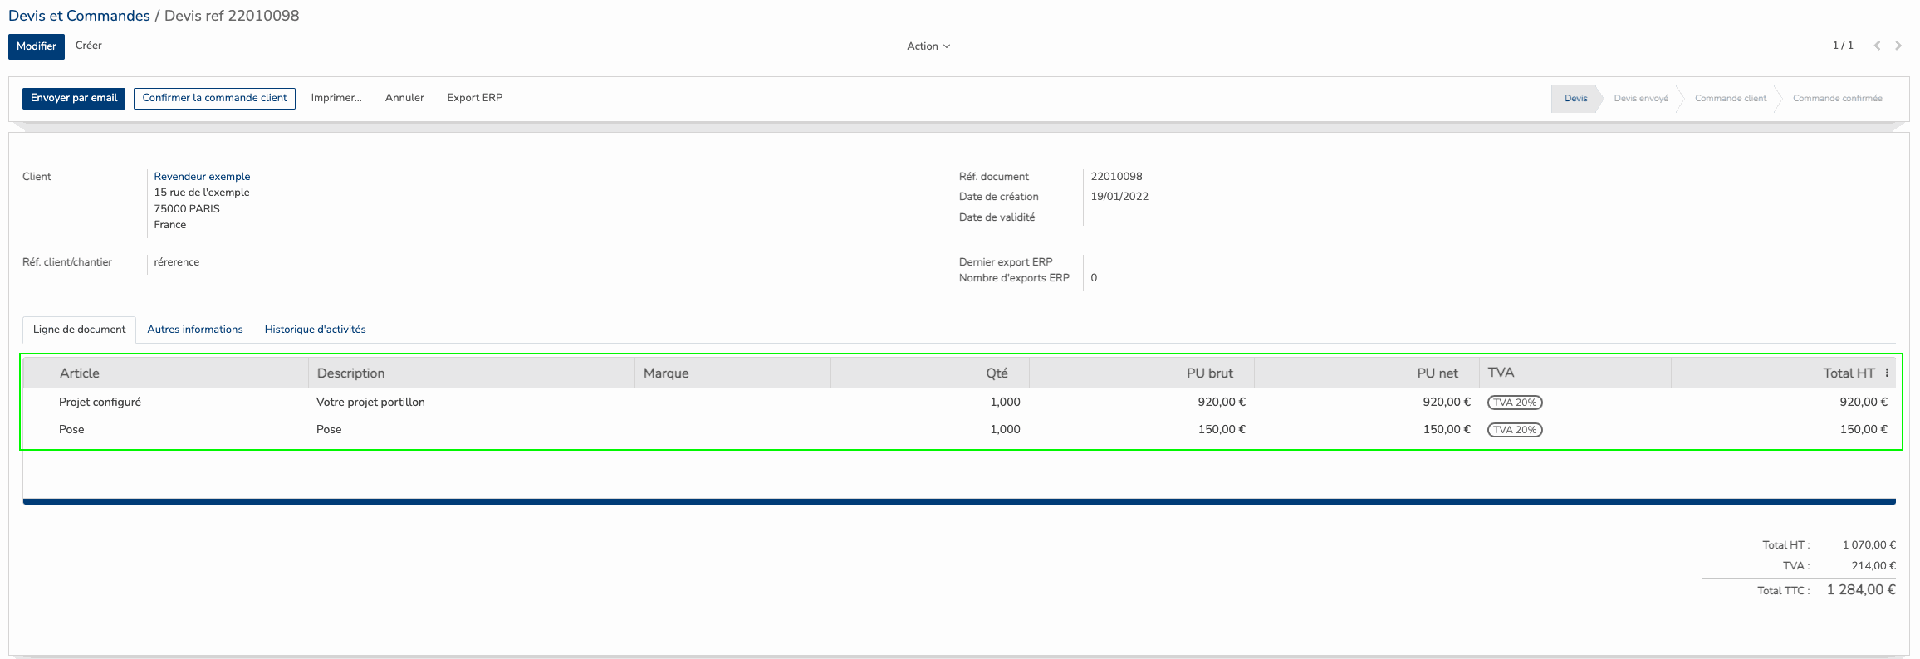The image size is (1920, 659).
Task: Send quote with Envoyer par email
Action: tap(74, 98)
